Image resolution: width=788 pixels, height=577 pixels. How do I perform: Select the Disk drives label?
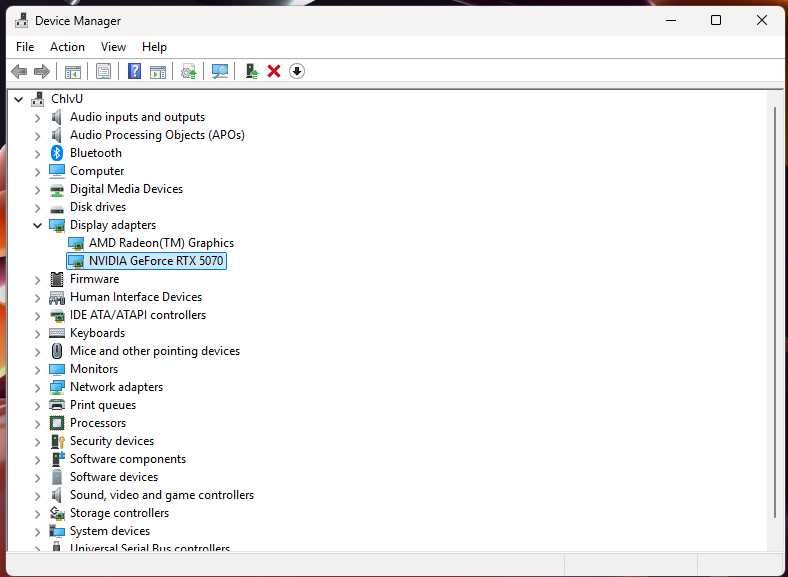point(98,207)
